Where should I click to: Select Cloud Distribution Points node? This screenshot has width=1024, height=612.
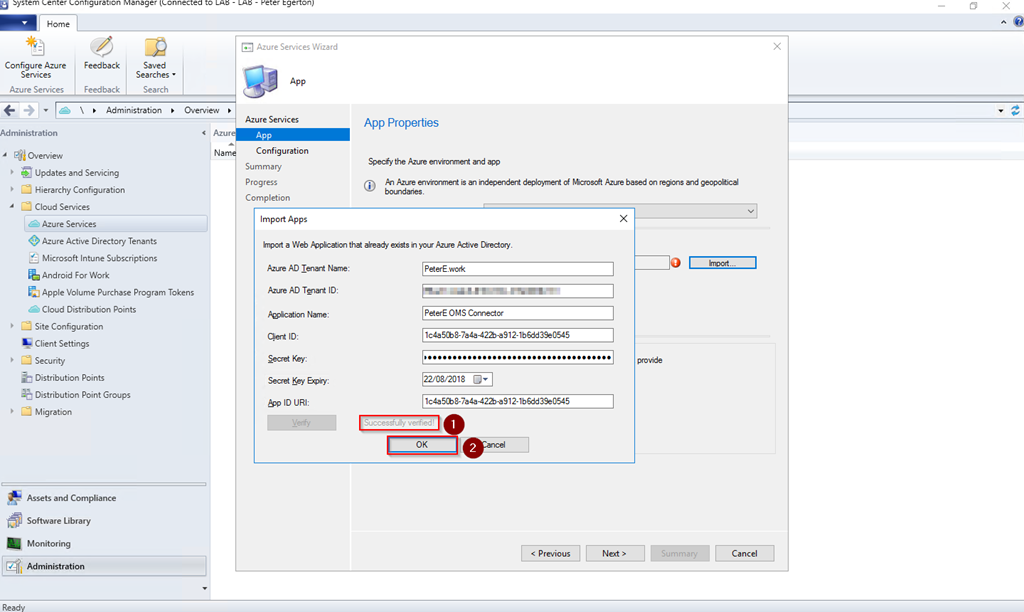[88, 309]
